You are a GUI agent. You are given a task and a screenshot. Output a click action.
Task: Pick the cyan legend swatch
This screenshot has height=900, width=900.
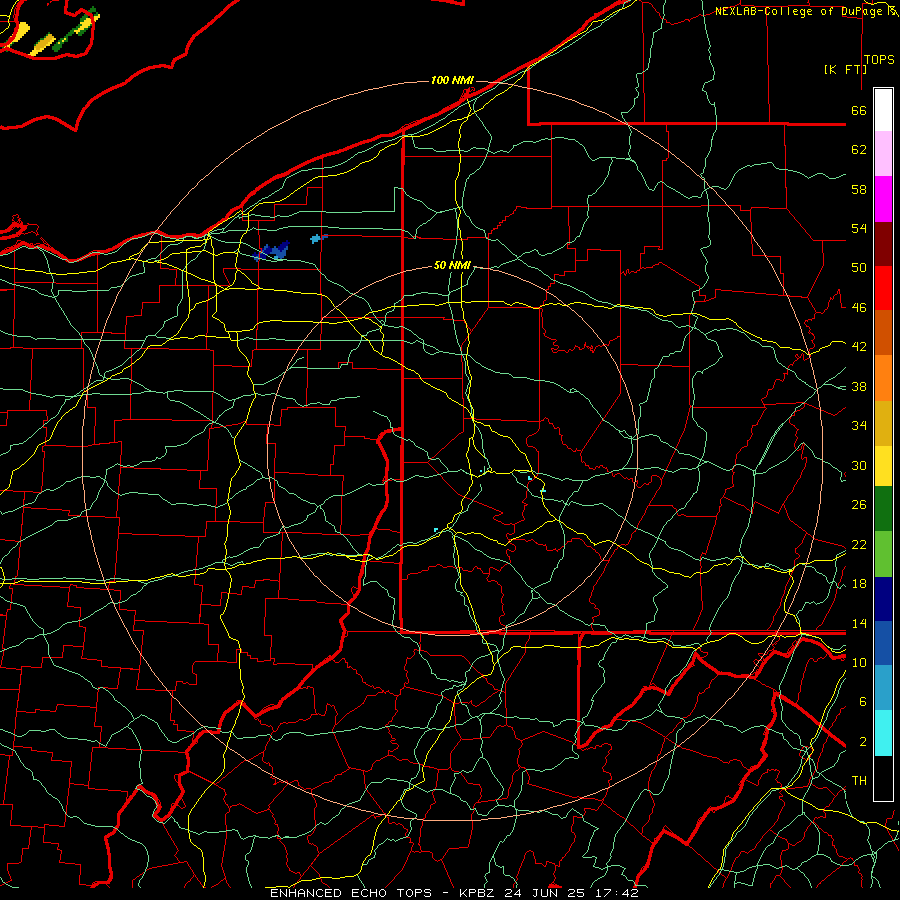click(883, 733)
